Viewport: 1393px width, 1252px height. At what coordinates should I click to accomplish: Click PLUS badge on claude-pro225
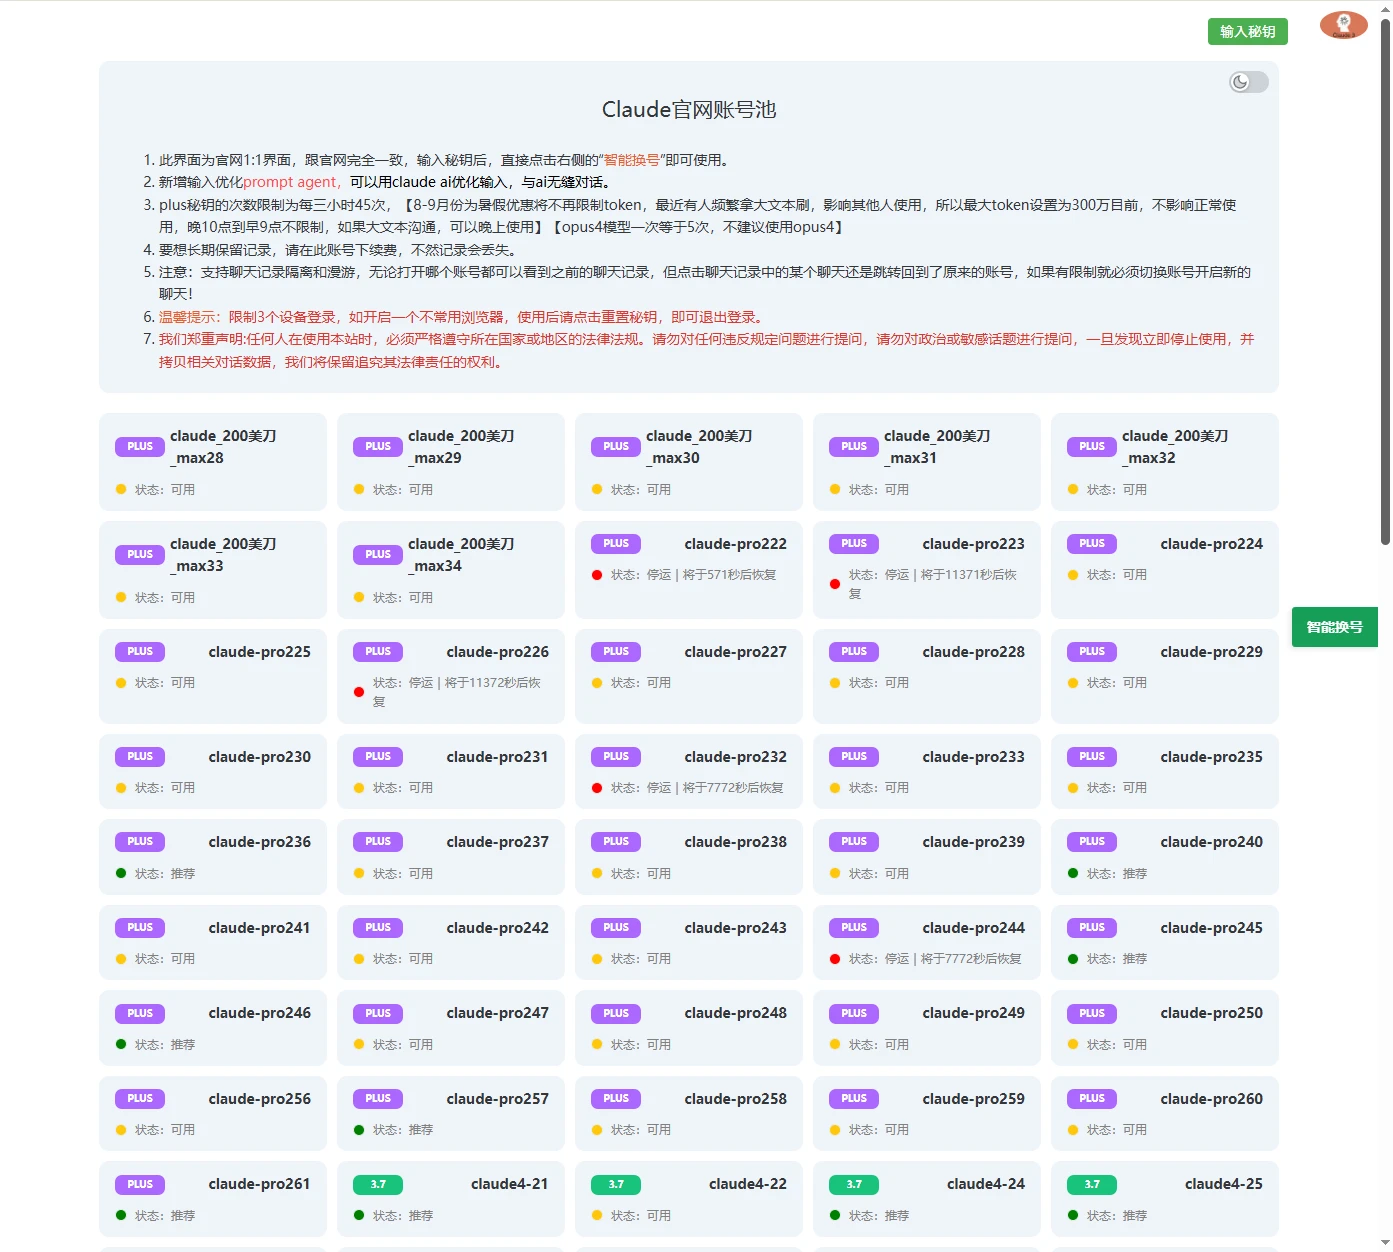[140, 652]
